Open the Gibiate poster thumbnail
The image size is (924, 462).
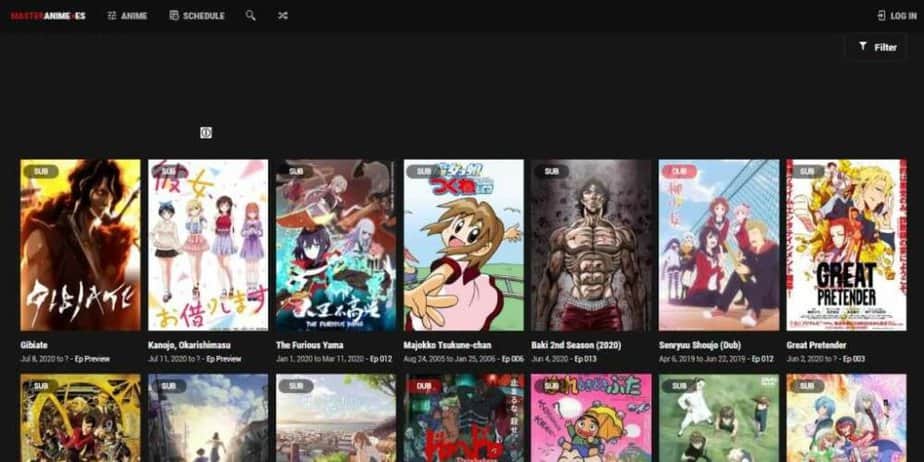coord(80,245)
